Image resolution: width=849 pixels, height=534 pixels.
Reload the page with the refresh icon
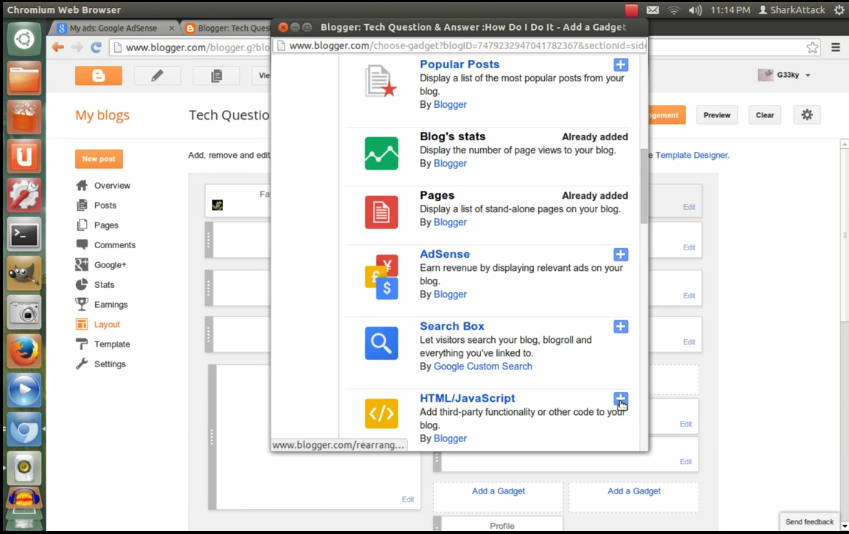click(96, 48)
